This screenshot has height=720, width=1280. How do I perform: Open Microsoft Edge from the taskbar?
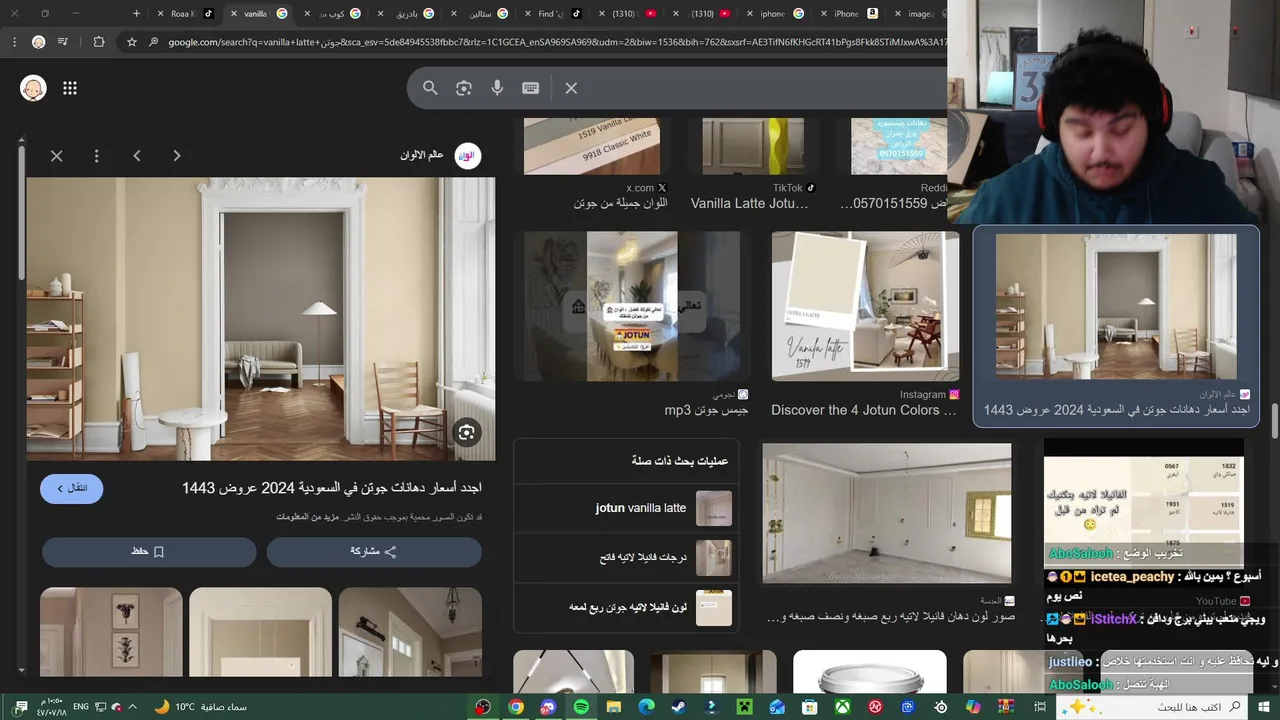647,707
